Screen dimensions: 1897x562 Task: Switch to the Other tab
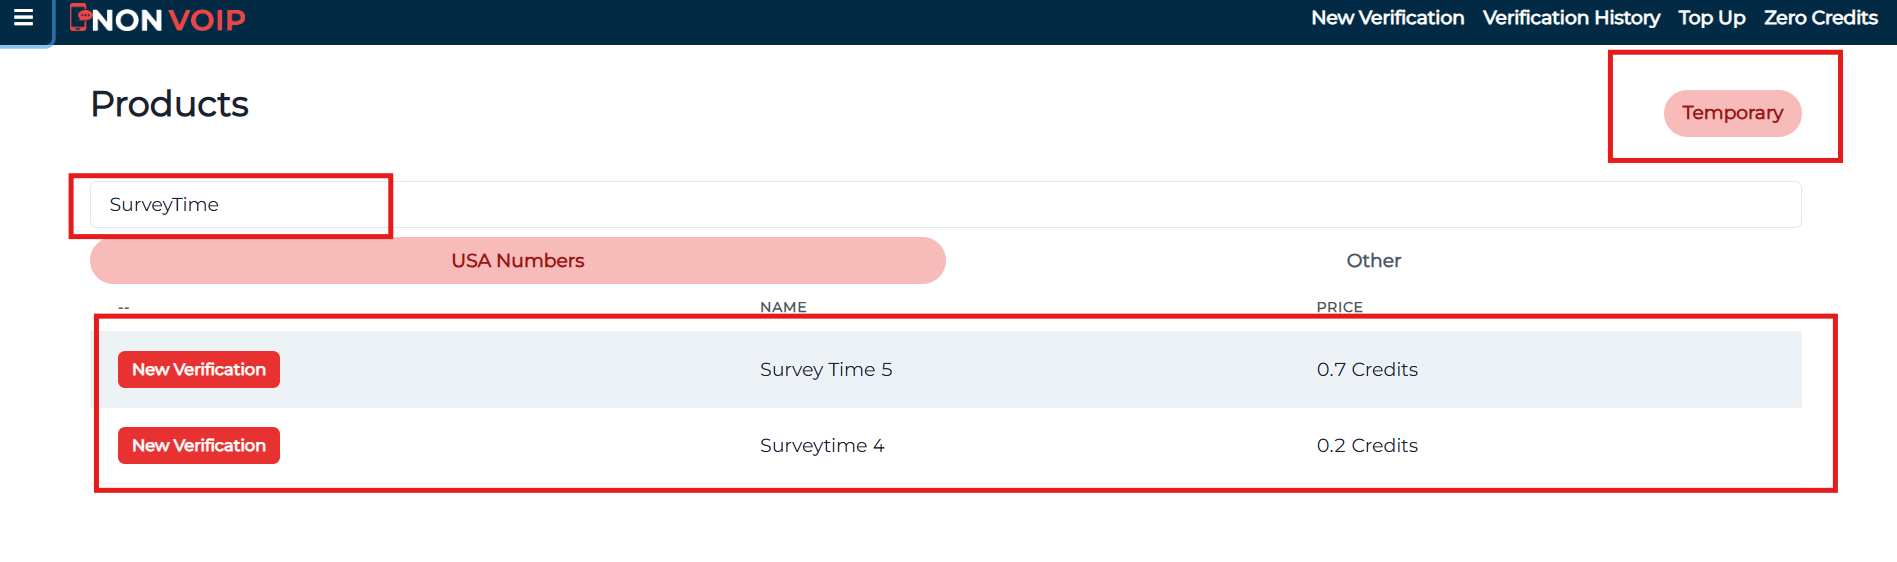[x=1373, y=261]
